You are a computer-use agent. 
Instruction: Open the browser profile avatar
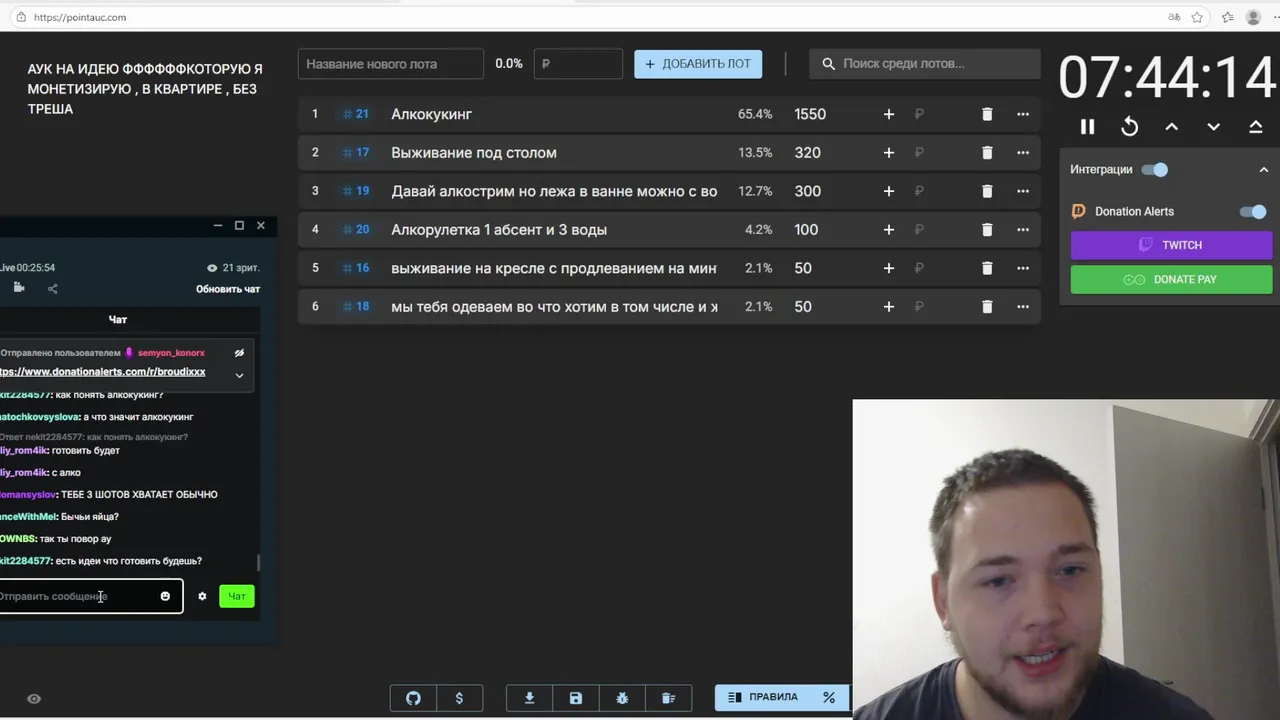click(1253, 17)
